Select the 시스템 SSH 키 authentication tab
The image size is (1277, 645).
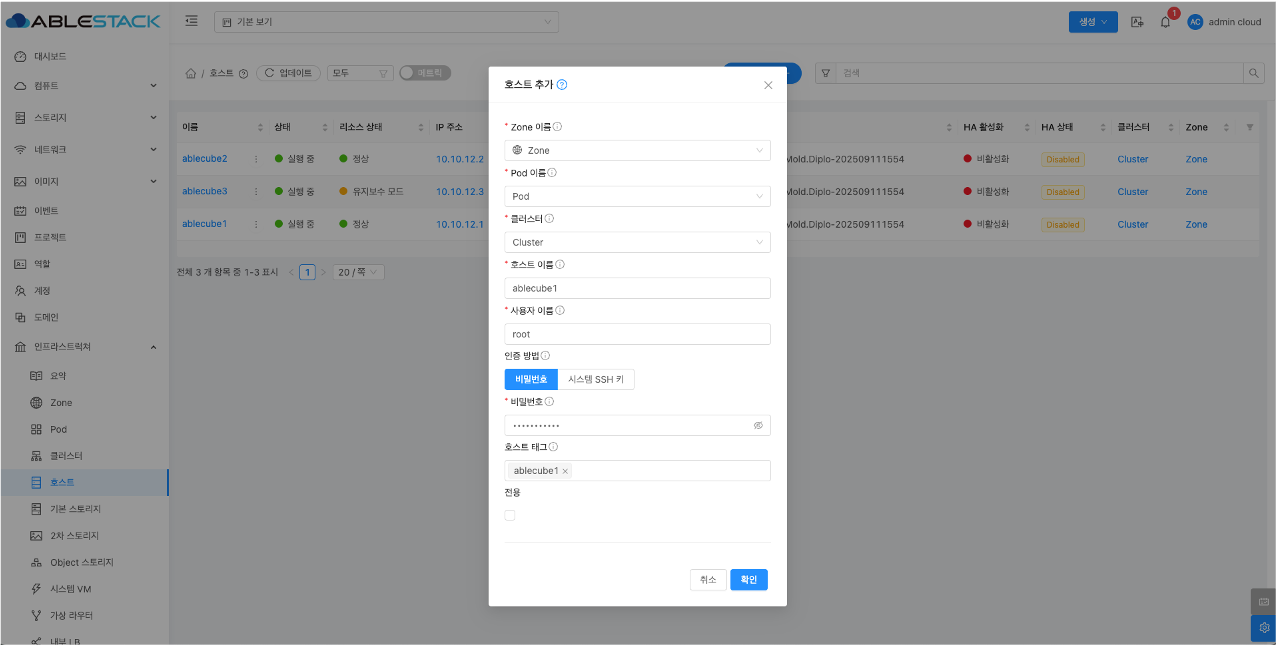coord(595,379)
